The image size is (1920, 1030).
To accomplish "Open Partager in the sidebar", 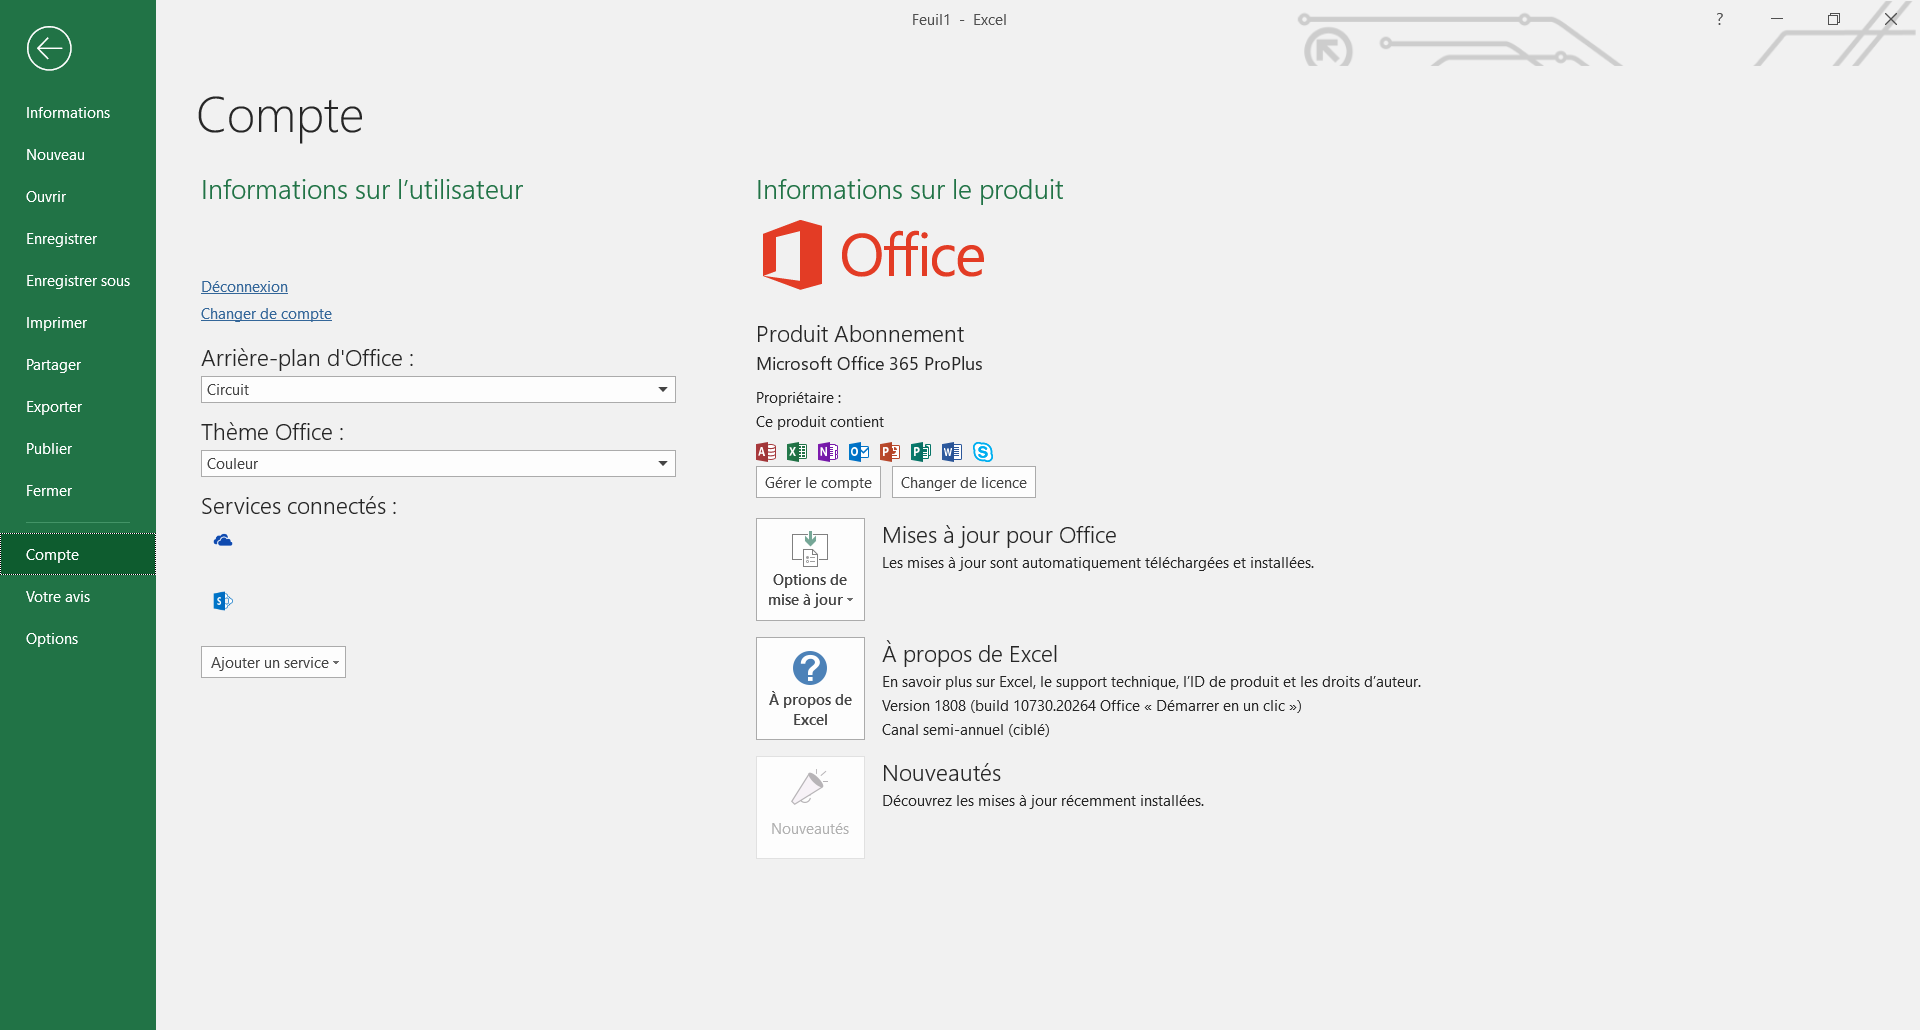I will [78, 365].
